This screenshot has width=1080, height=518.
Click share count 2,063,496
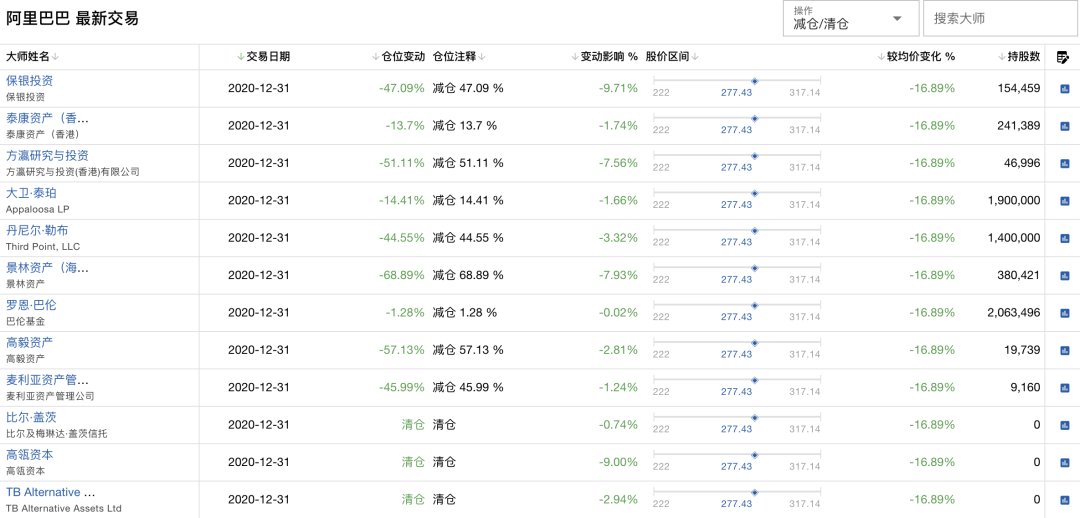tap(1014, 313)
